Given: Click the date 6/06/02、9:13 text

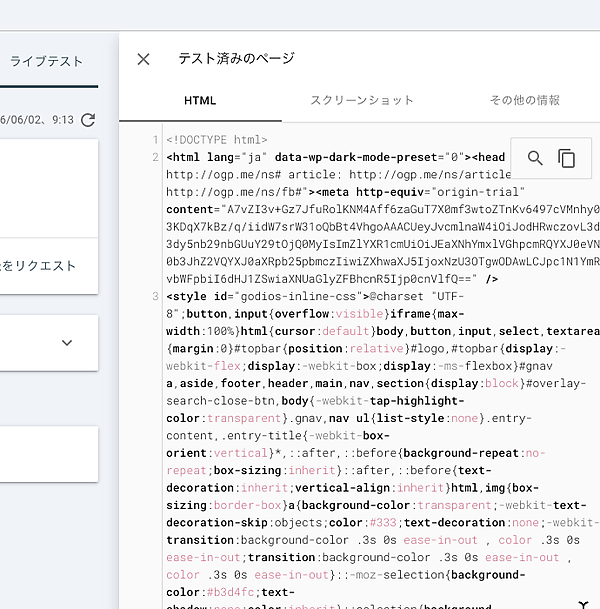Looking at the screenshot, I should click(x=37, y=120).
